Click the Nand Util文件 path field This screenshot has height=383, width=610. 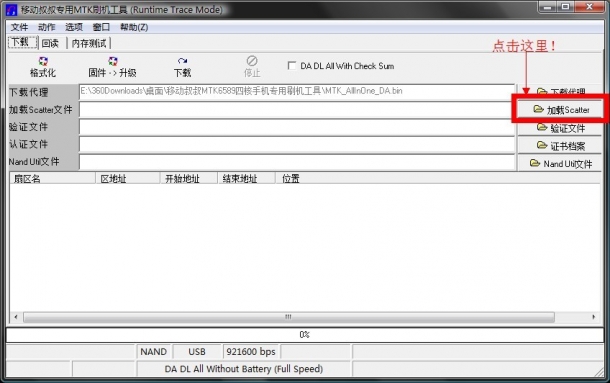(297, 162)
